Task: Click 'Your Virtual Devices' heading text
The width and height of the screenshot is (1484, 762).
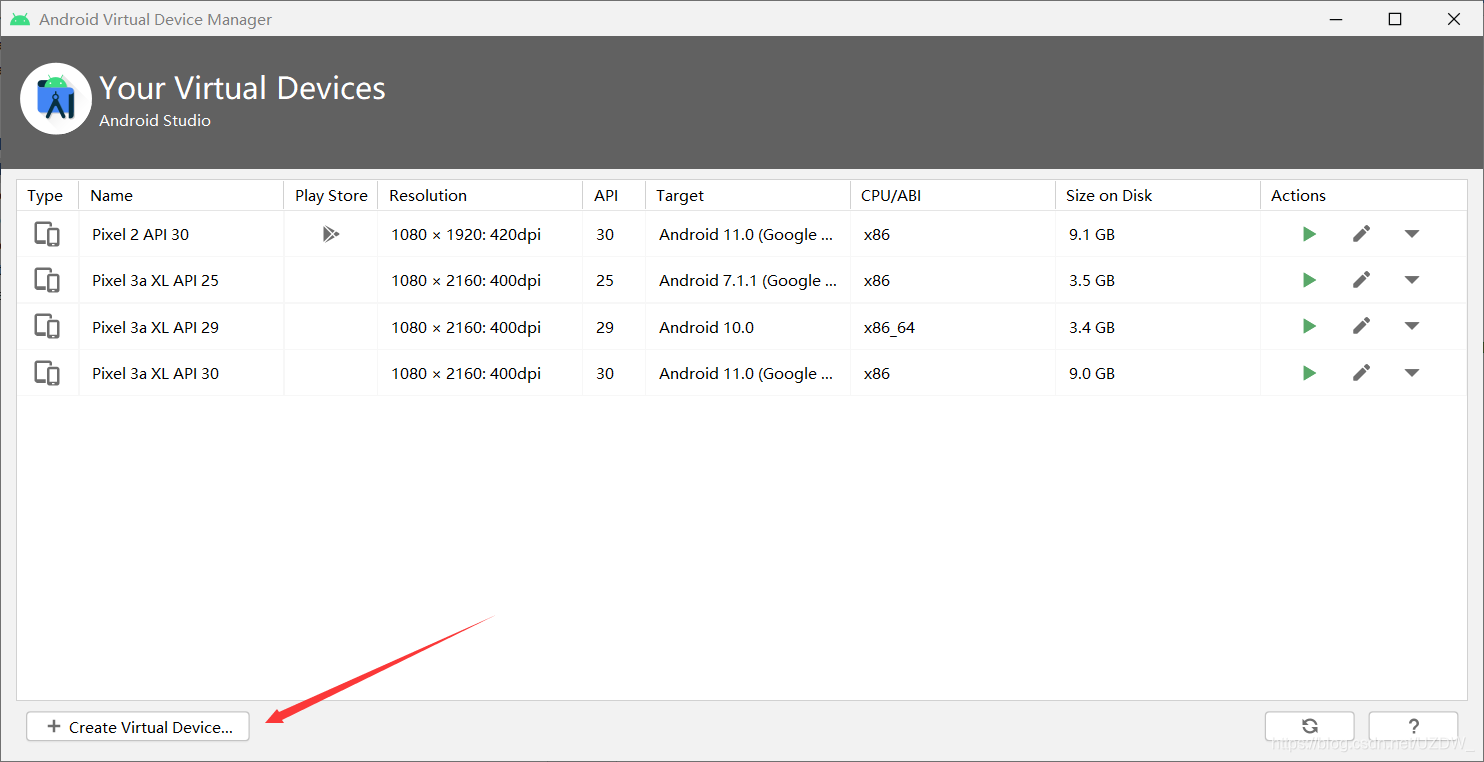Action: tap(242, 88)
